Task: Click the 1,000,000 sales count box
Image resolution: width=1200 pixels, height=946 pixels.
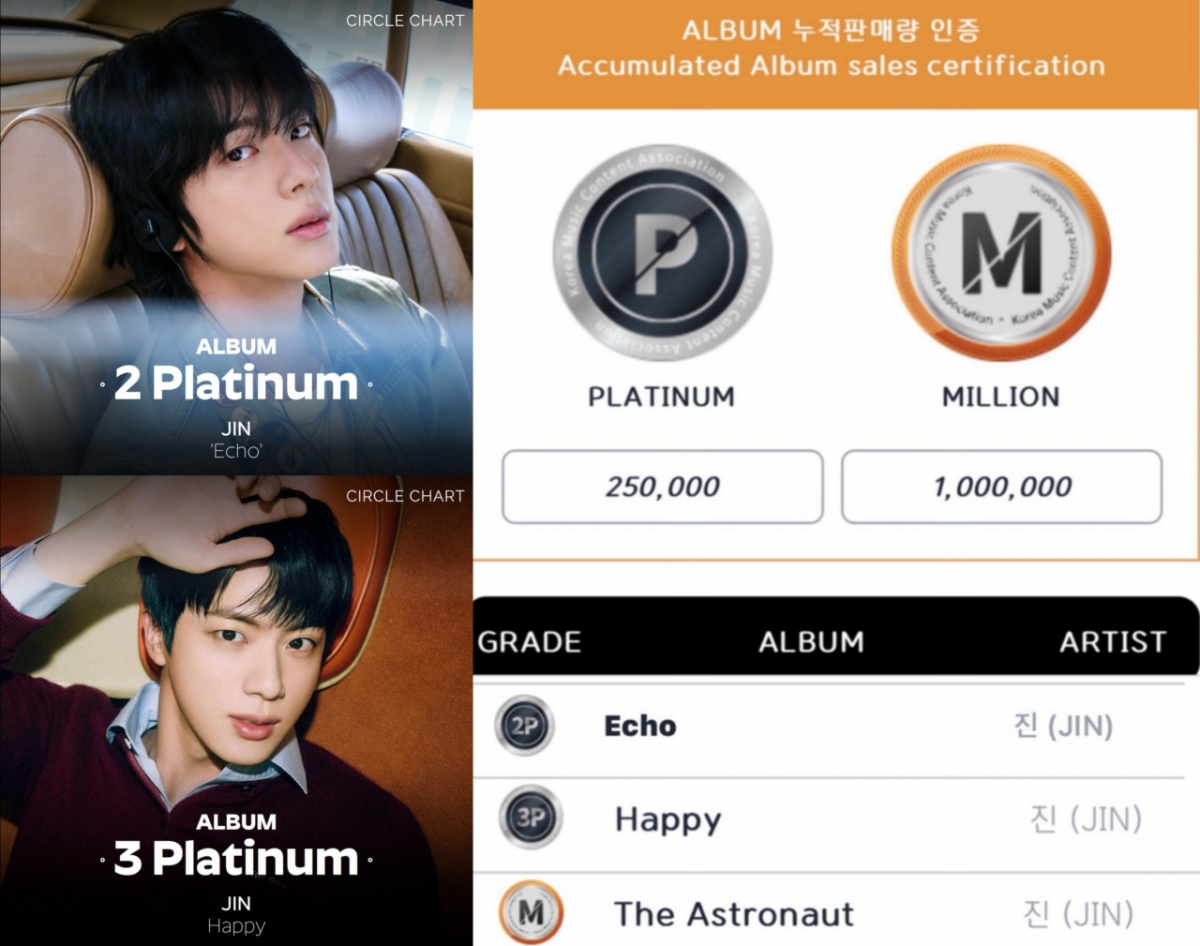Action: pos(1001,487)
